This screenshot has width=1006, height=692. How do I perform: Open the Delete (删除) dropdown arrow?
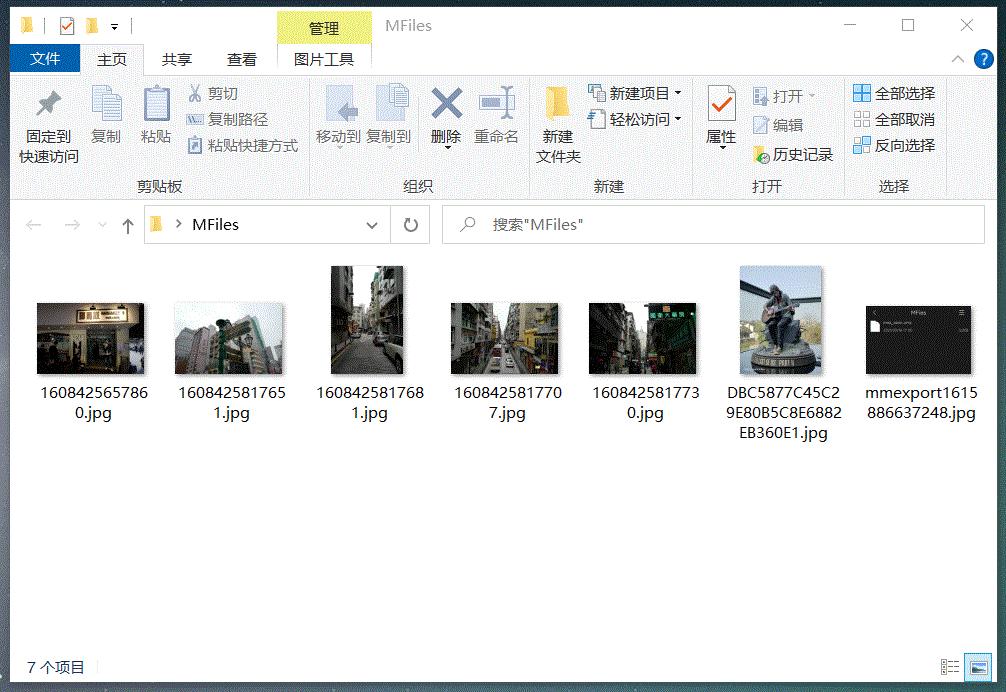447,148
